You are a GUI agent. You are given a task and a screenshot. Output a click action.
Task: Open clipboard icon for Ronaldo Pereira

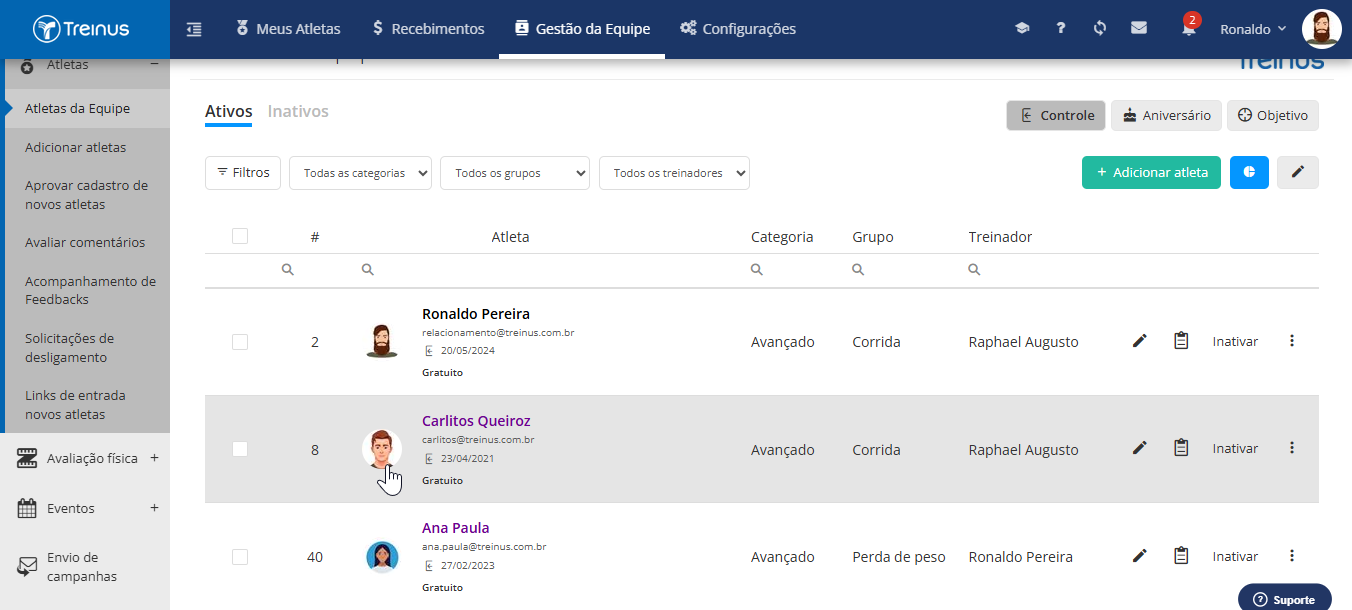[x=1181, y=341]
